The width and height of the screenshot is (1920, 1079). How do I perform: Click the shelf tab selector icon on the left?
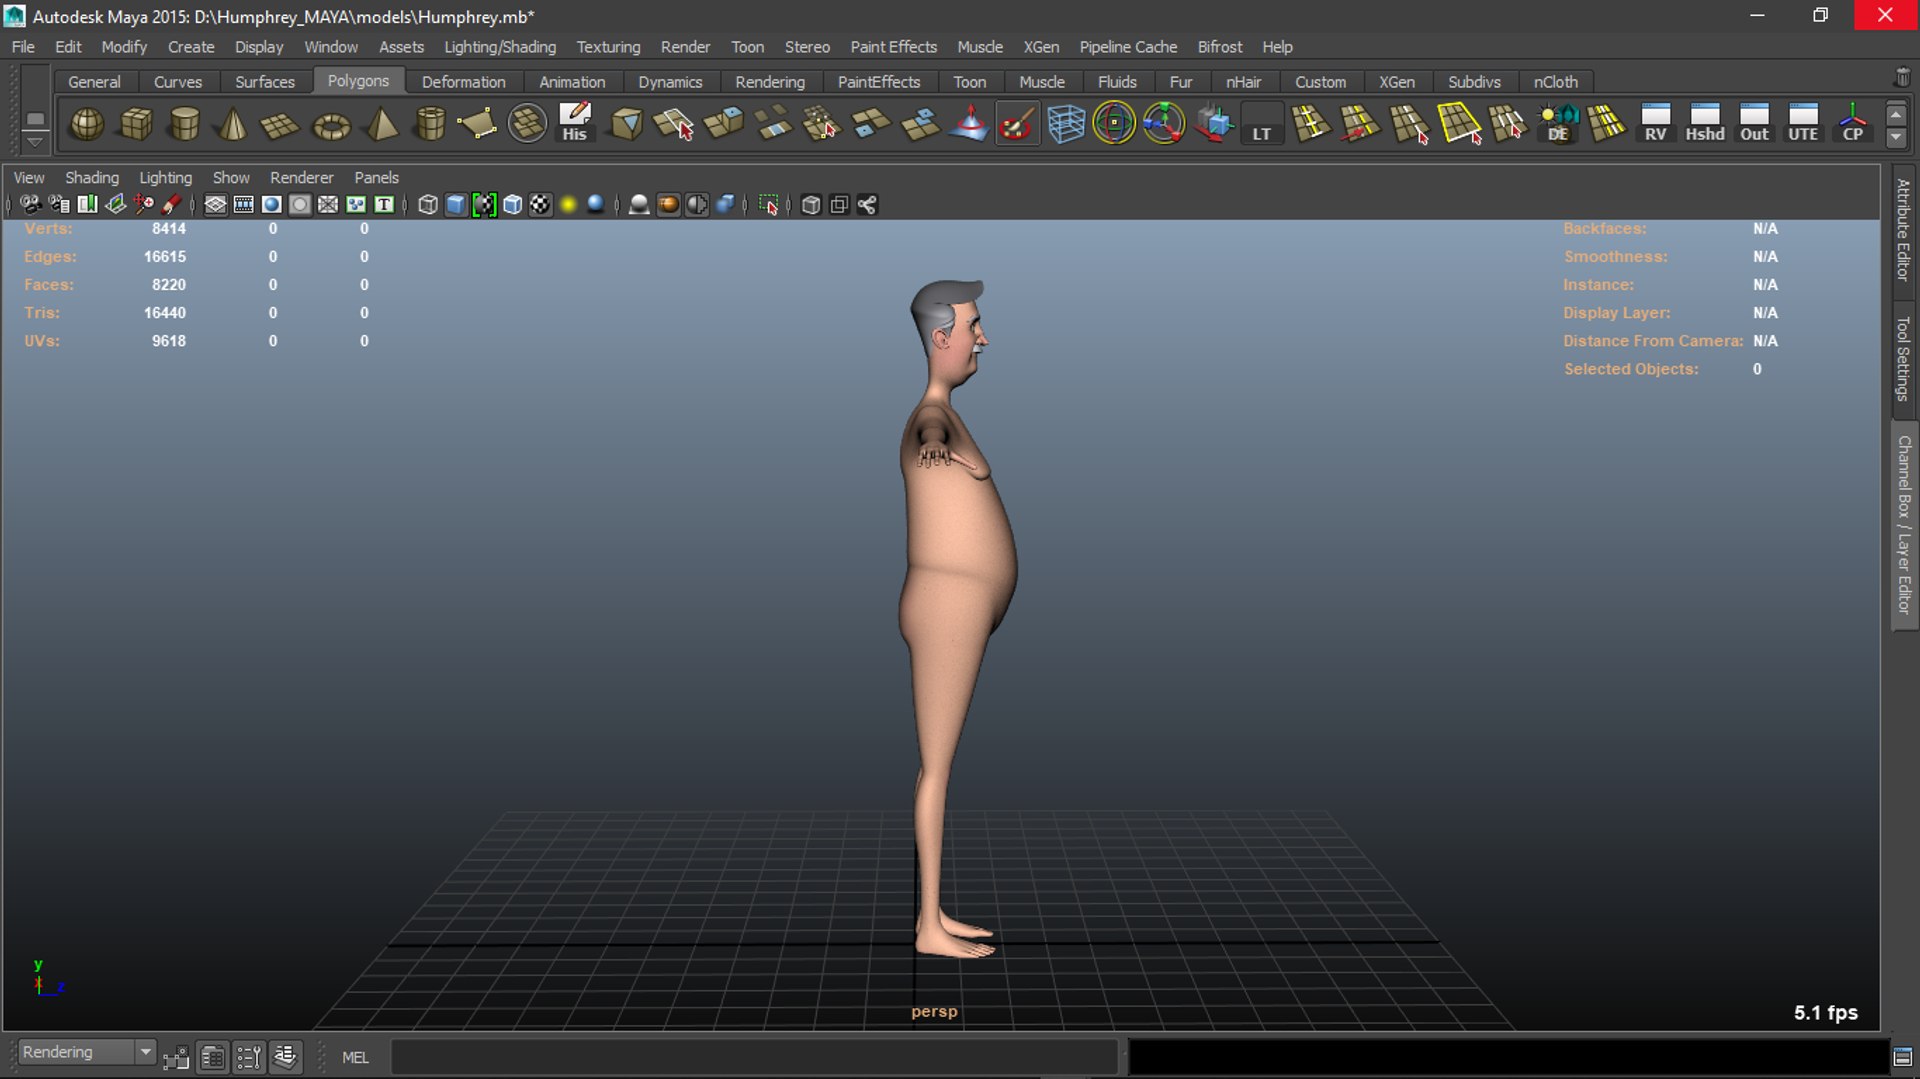[35, 118]
